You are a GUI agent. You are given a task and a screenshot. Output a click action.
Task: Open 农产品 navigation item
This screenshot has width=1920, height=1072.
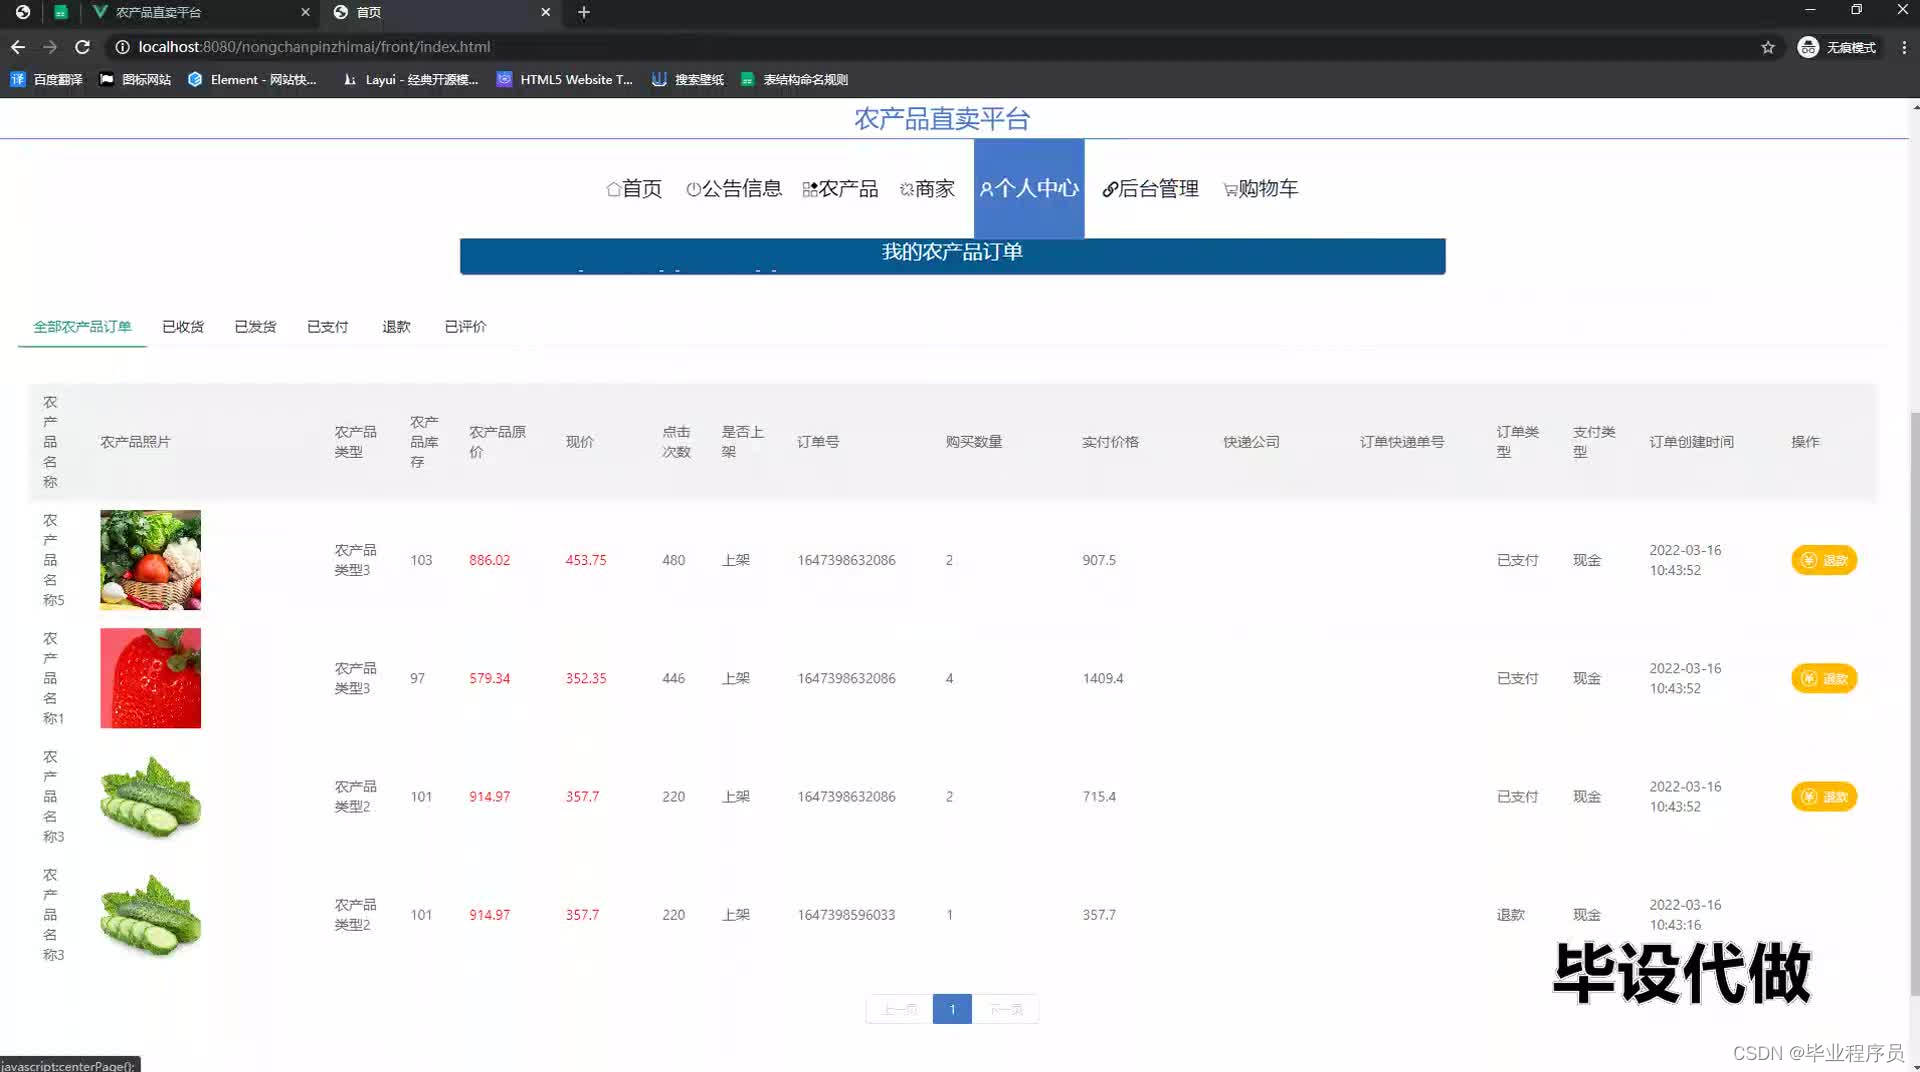pos(840,189)
